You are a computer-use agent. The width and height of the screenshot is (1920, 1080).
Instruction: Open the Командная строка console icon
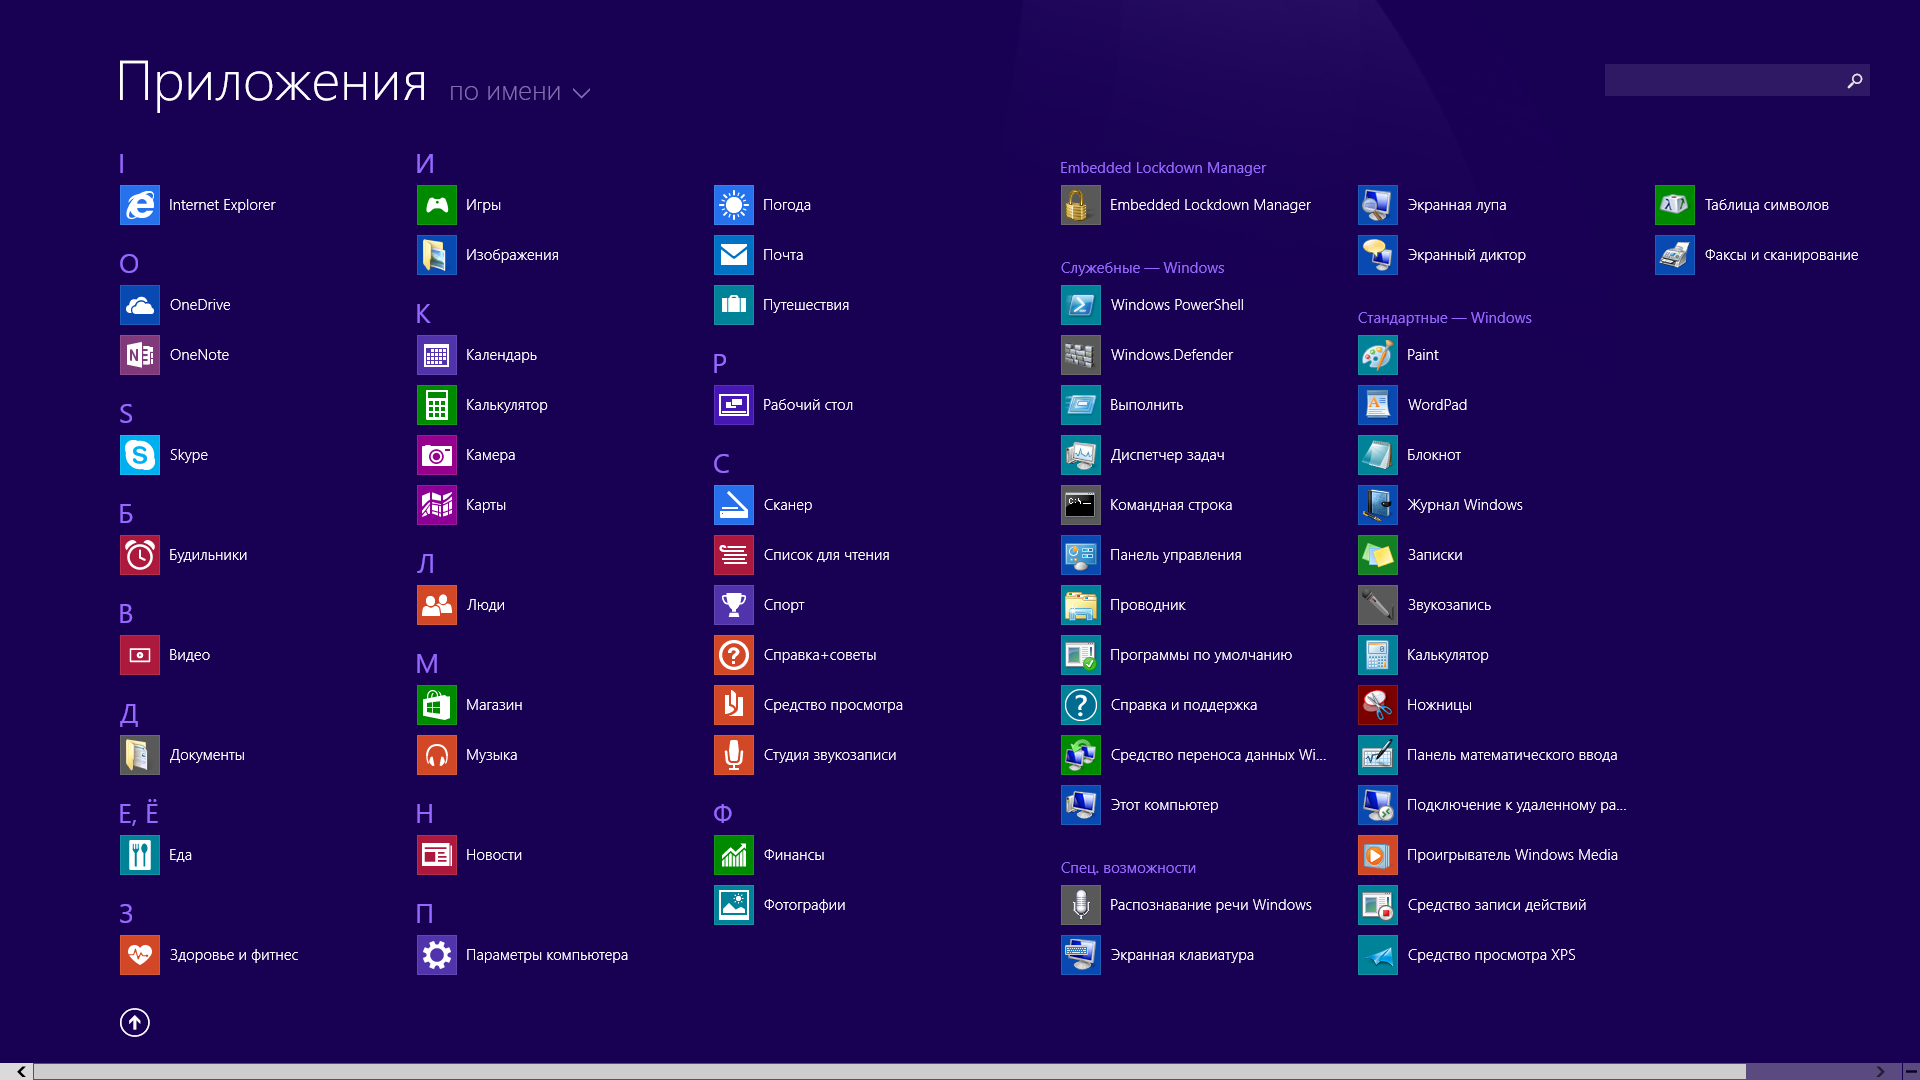click(1081, 505)
